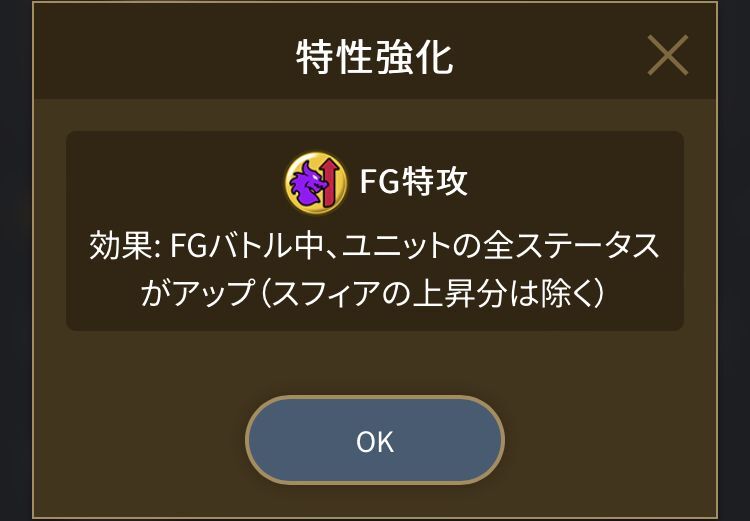Click the OK text label inside the button
Screen dimensions: 750x521
[x=375, y=442]
